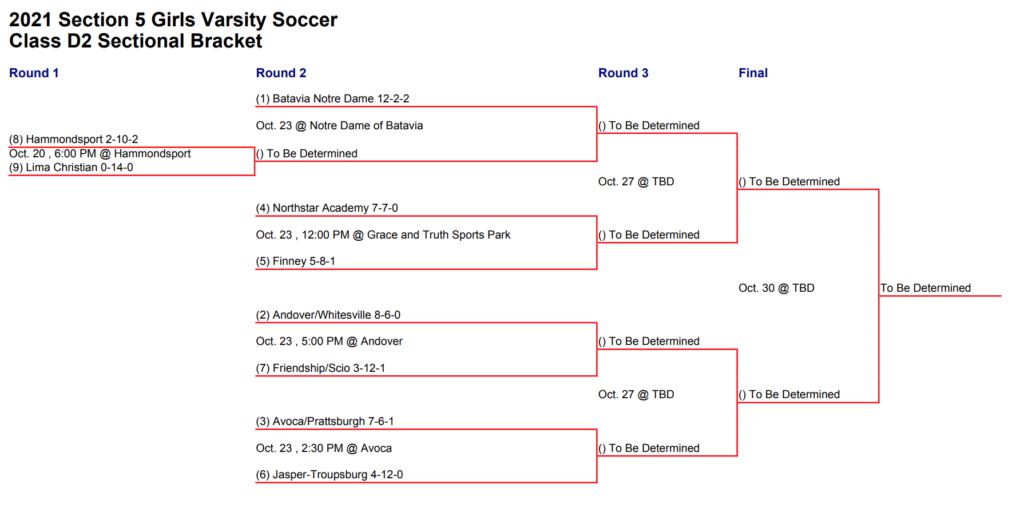Click the Round 2 column heading
This screenshot has height=508, width=1024.
(281, 73)
